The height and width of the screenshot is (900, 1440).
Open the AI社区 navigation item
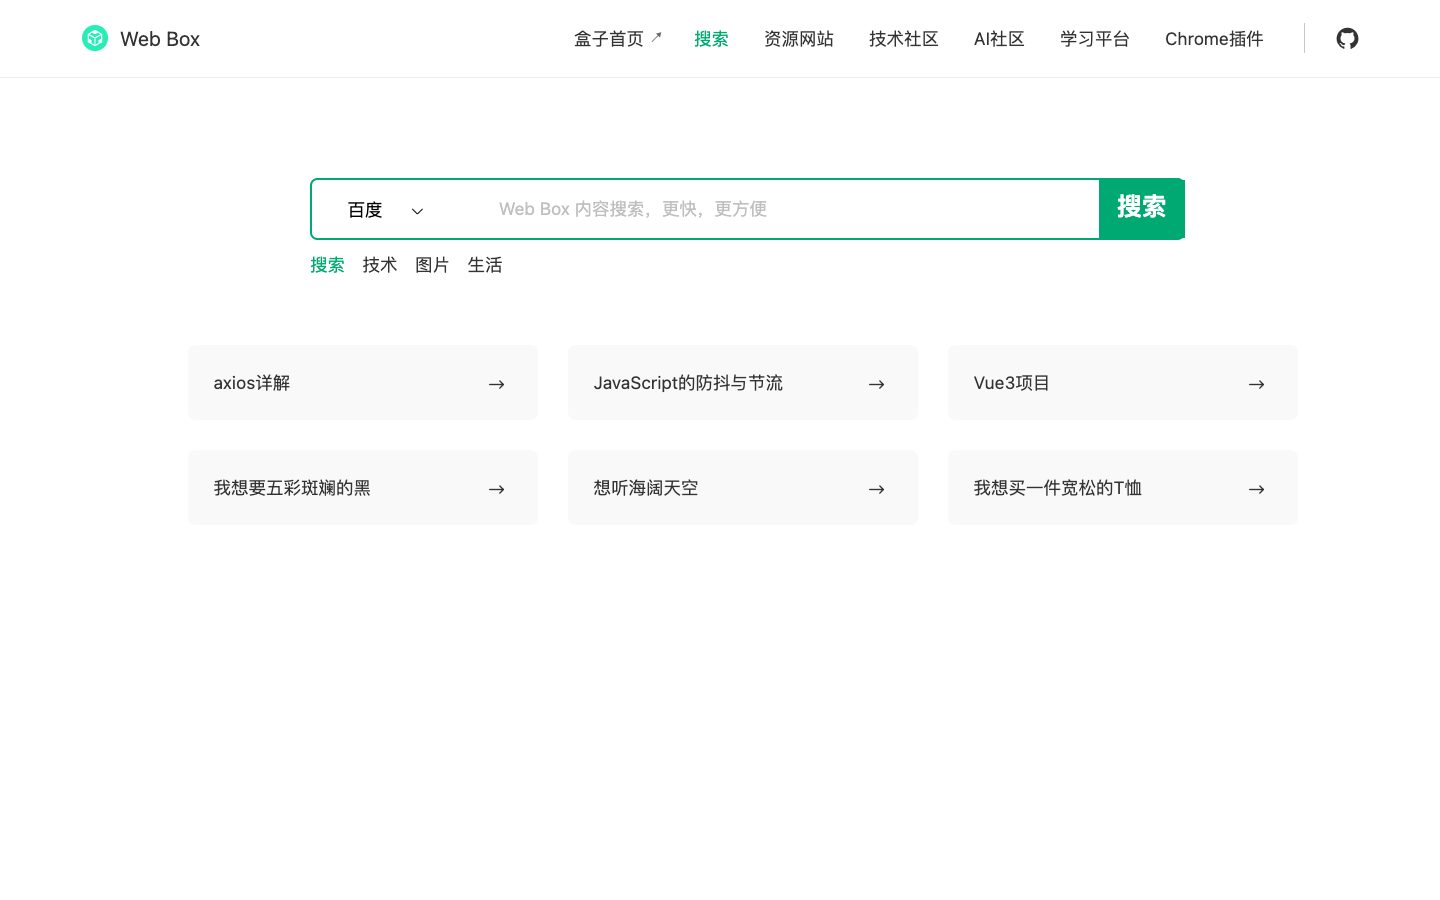pyautogui.click(x=999, y=38)
